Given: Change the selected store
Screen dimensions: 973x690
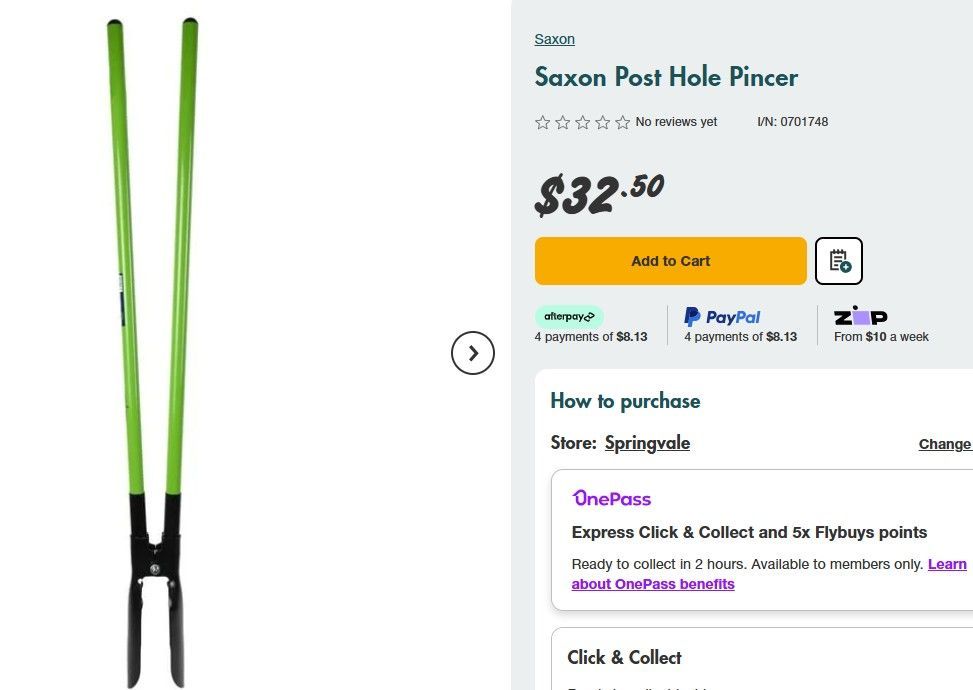Looking at the screenshot, I should (x=944, y=444).
